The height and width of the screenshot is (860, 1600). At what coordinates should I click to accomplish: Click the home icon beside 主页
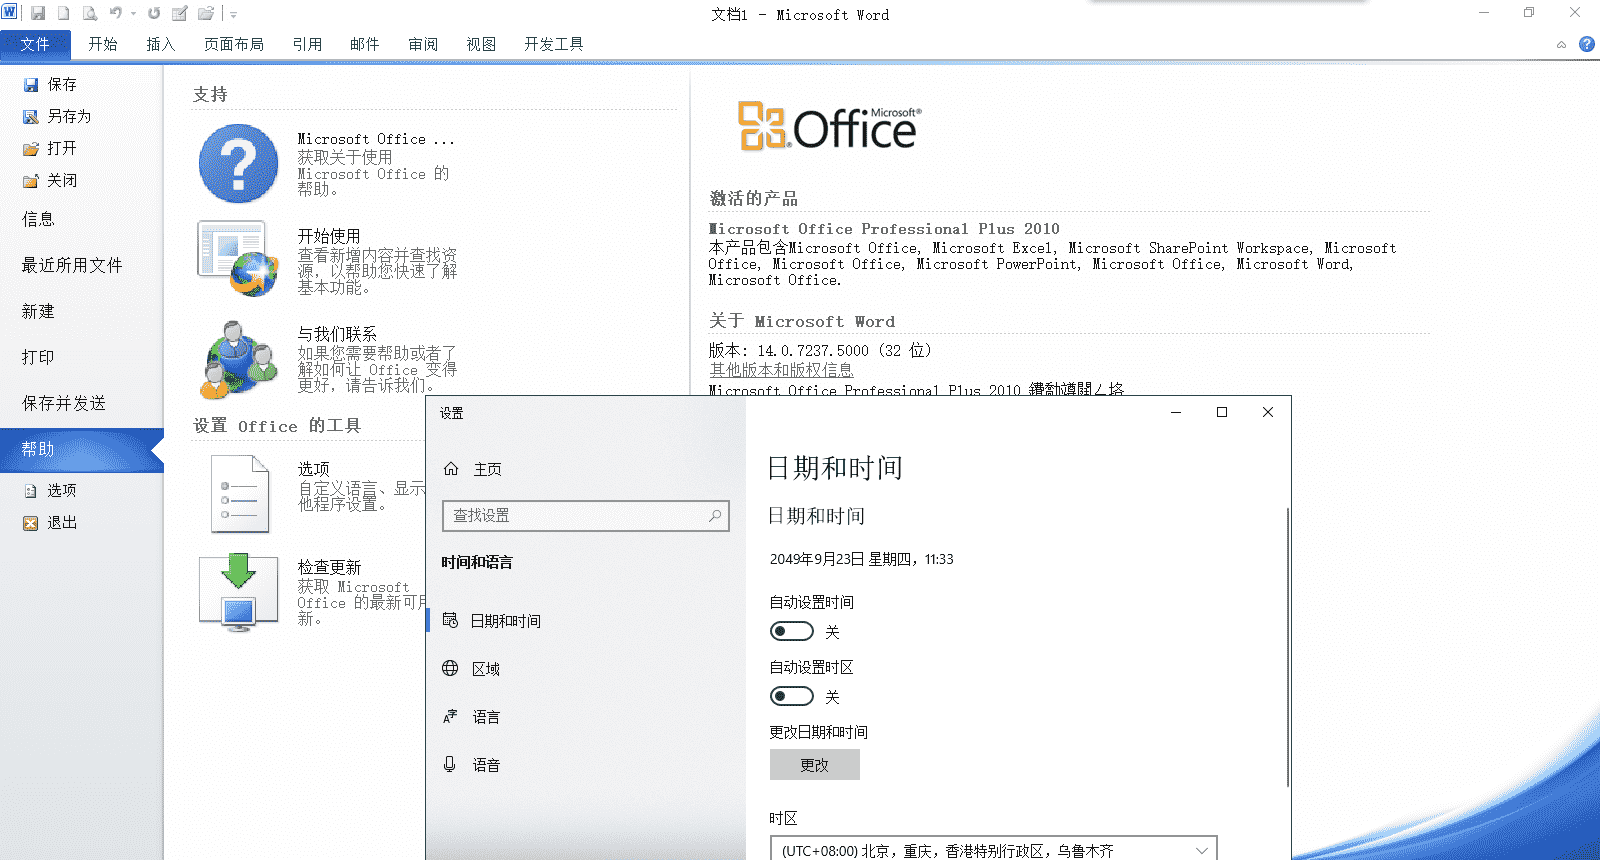451,468
